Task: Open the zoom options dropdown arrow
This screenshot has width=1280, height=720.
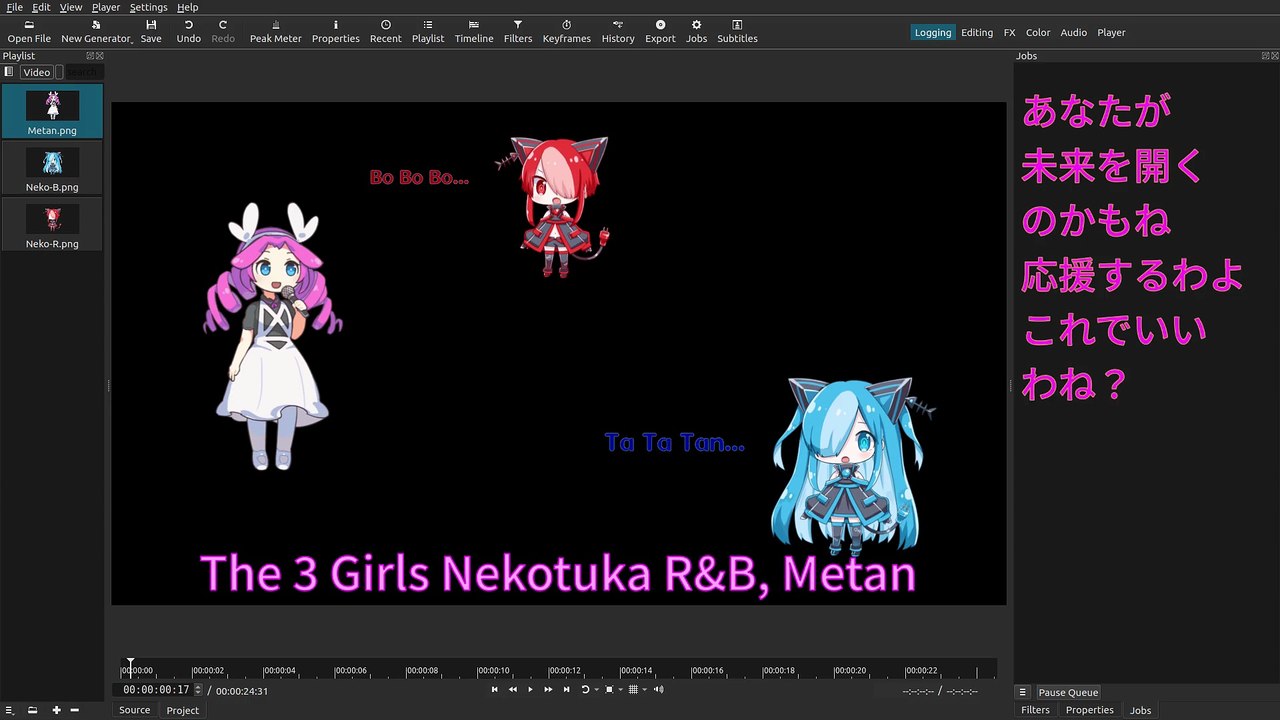Action: pos(620,690)
